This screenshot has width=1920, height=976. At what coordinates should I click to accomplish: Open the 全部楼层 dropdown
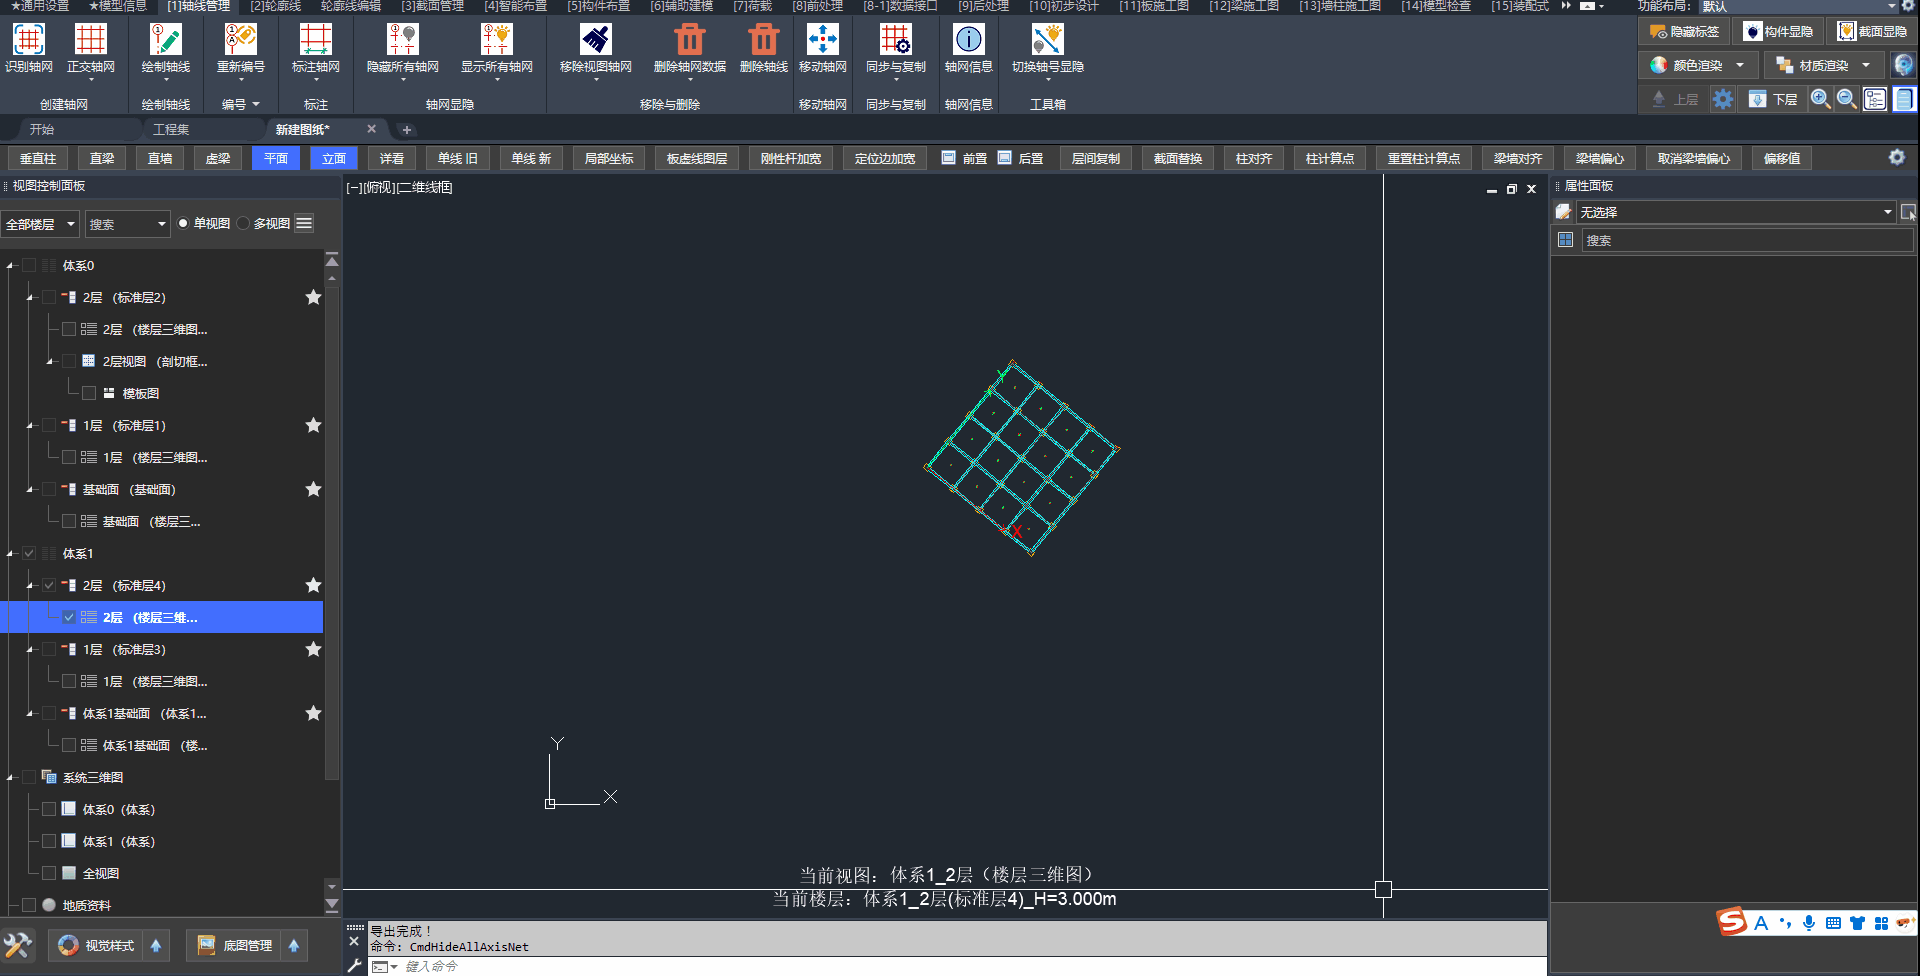tap(40, 224)
